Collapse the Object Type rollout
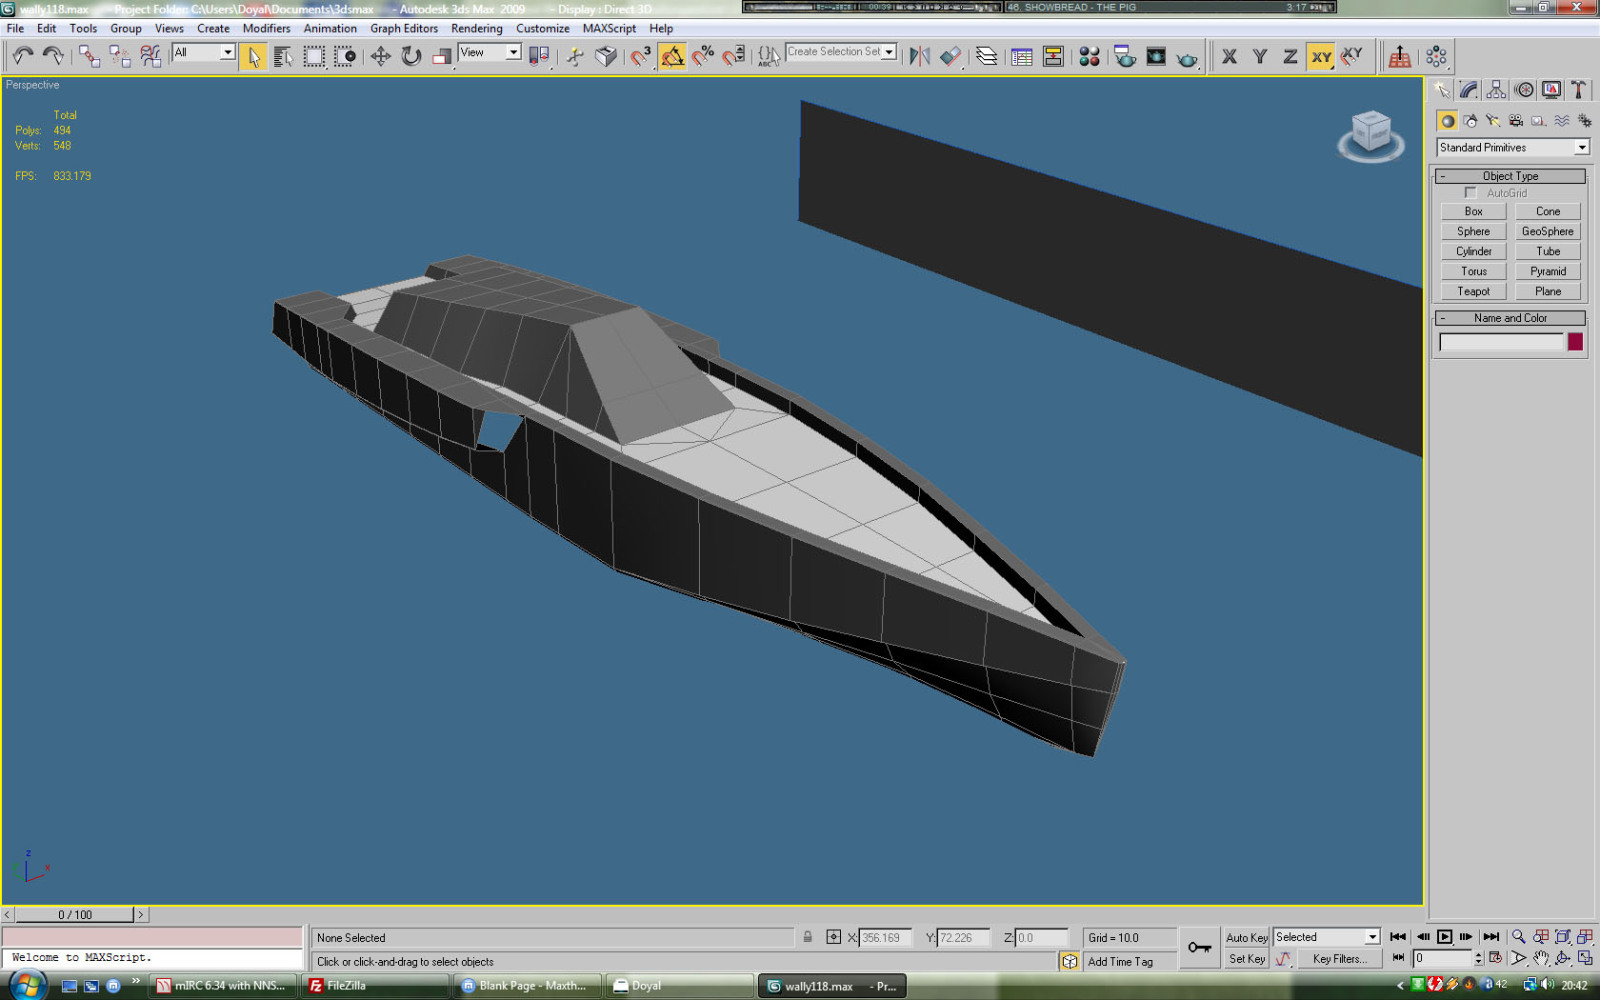The height and width of the screenshot is (1000, 1600). pyautogui.click(x=1510, y=176)
